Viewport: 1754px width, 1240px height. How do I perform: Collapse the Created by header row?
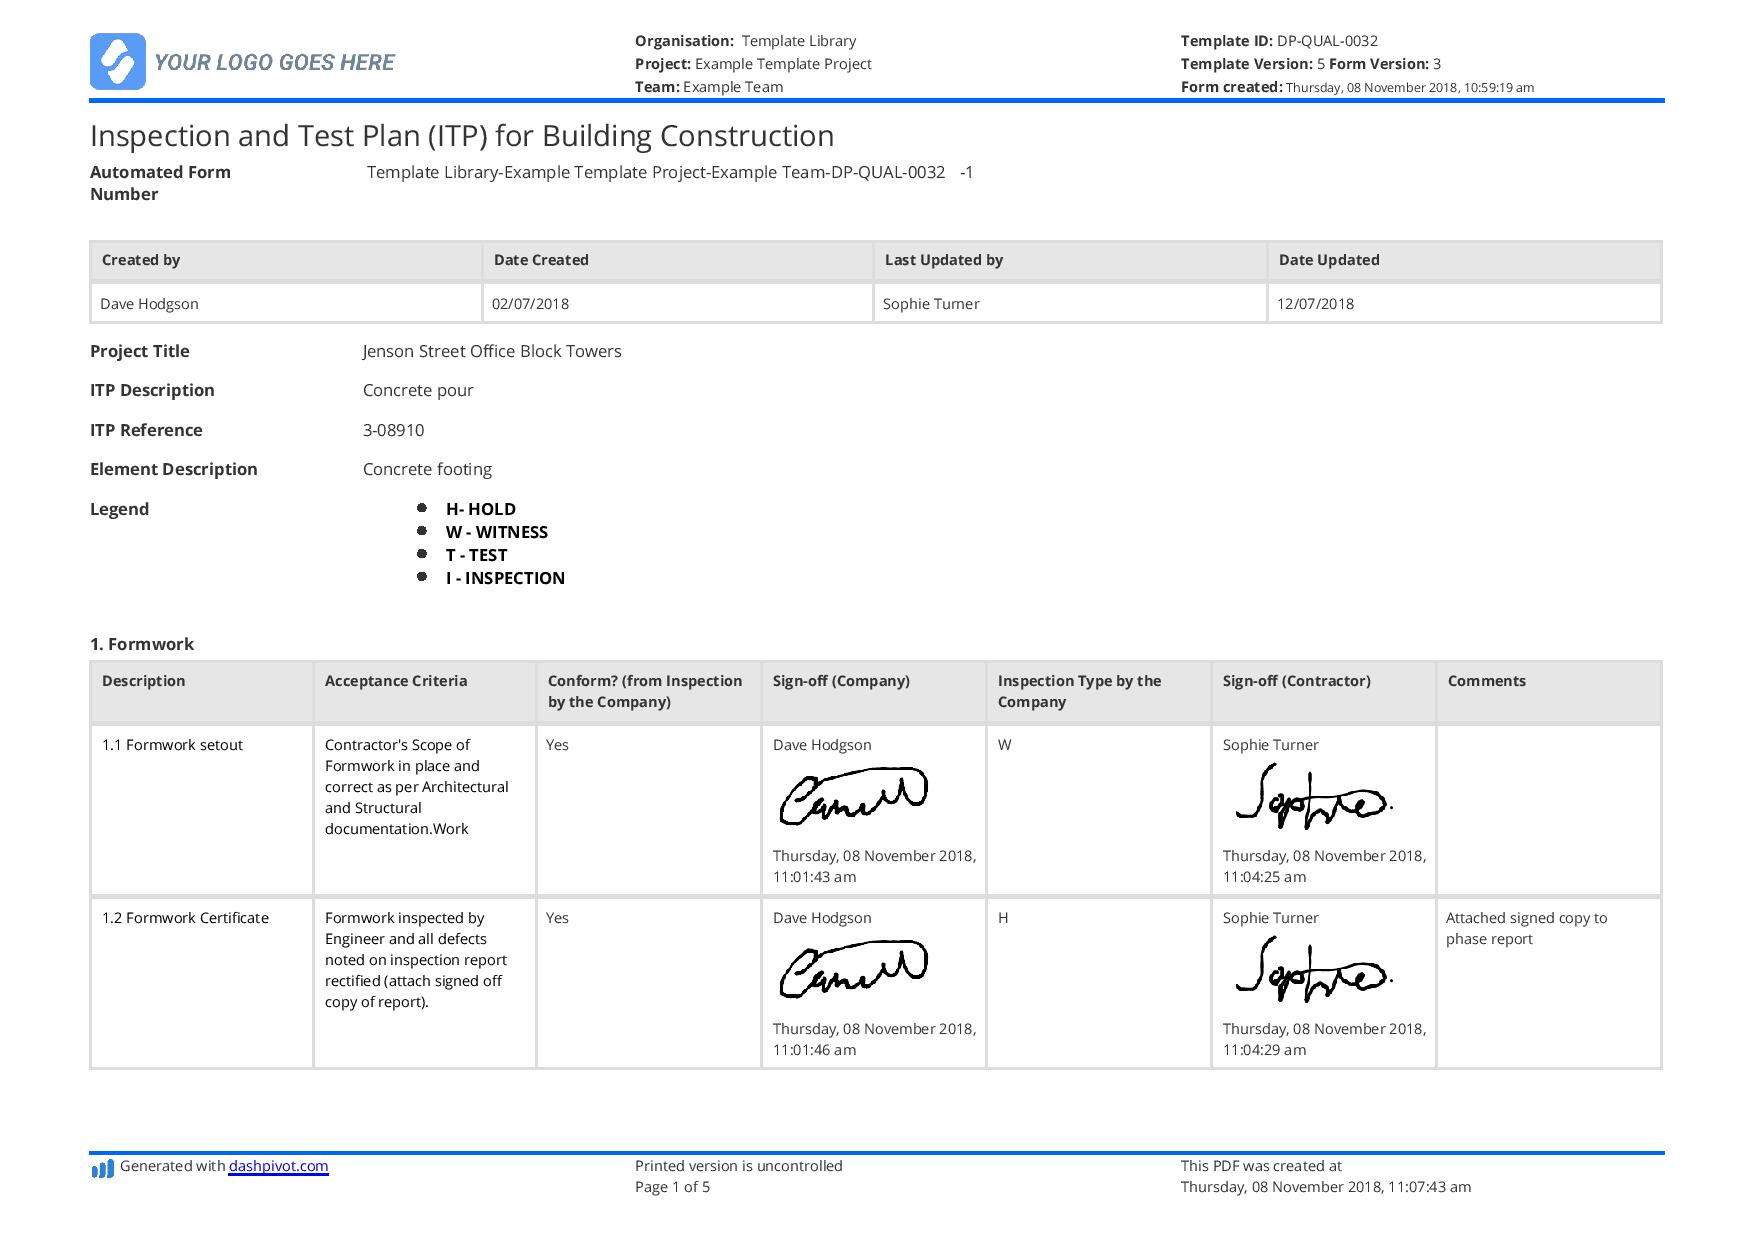pyautogui.click(x=139, y=260)
